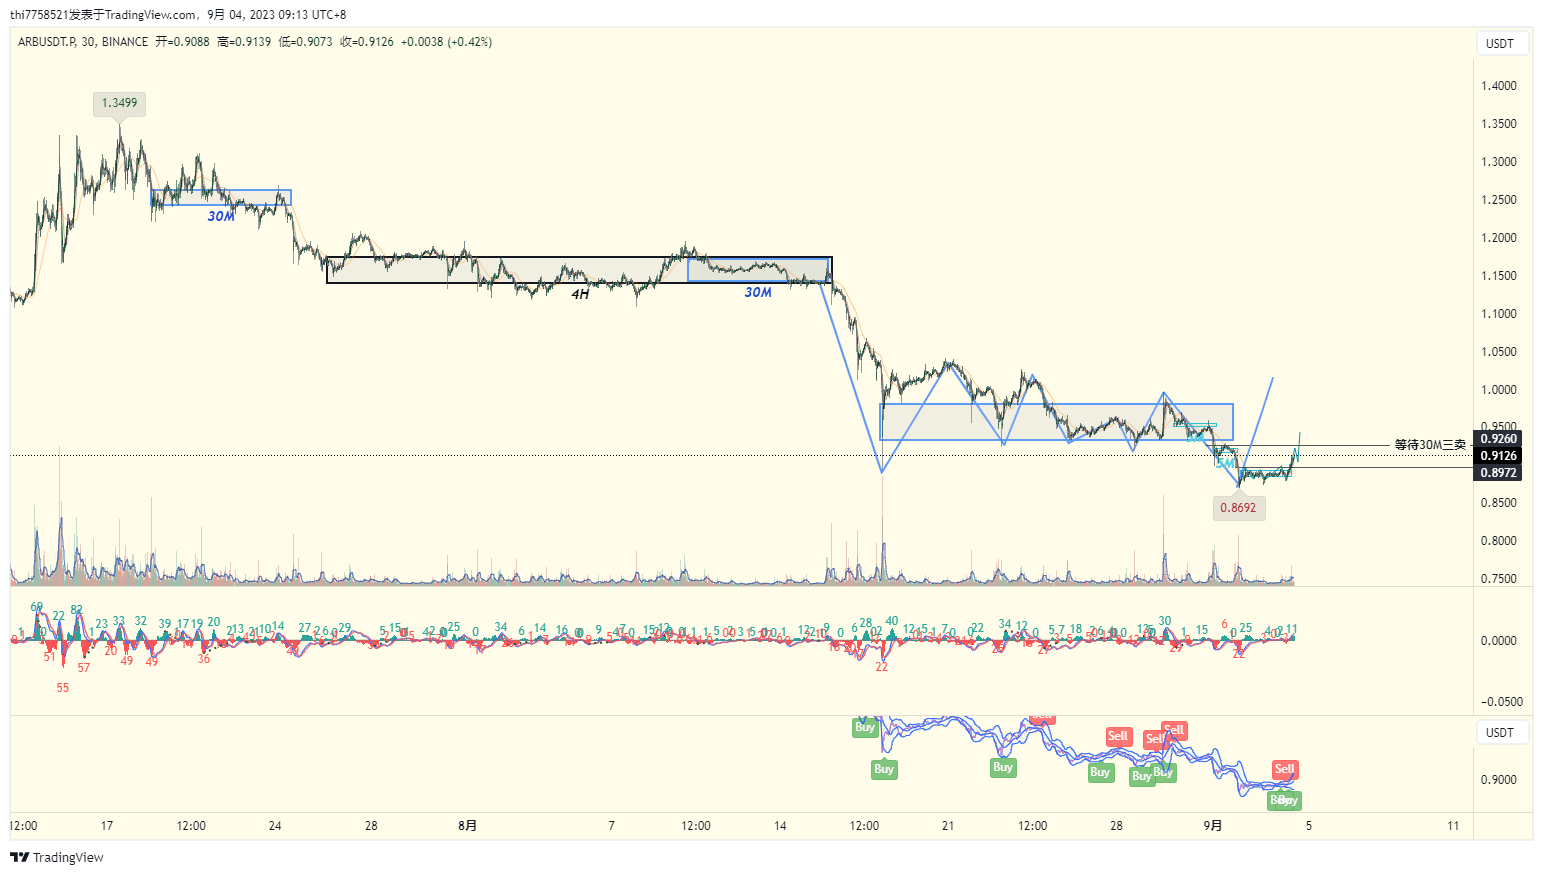This screenshot has height=875, width=1543.
Task: Click the 0.8972 price tag on the axis
Action: [1498, 473]
